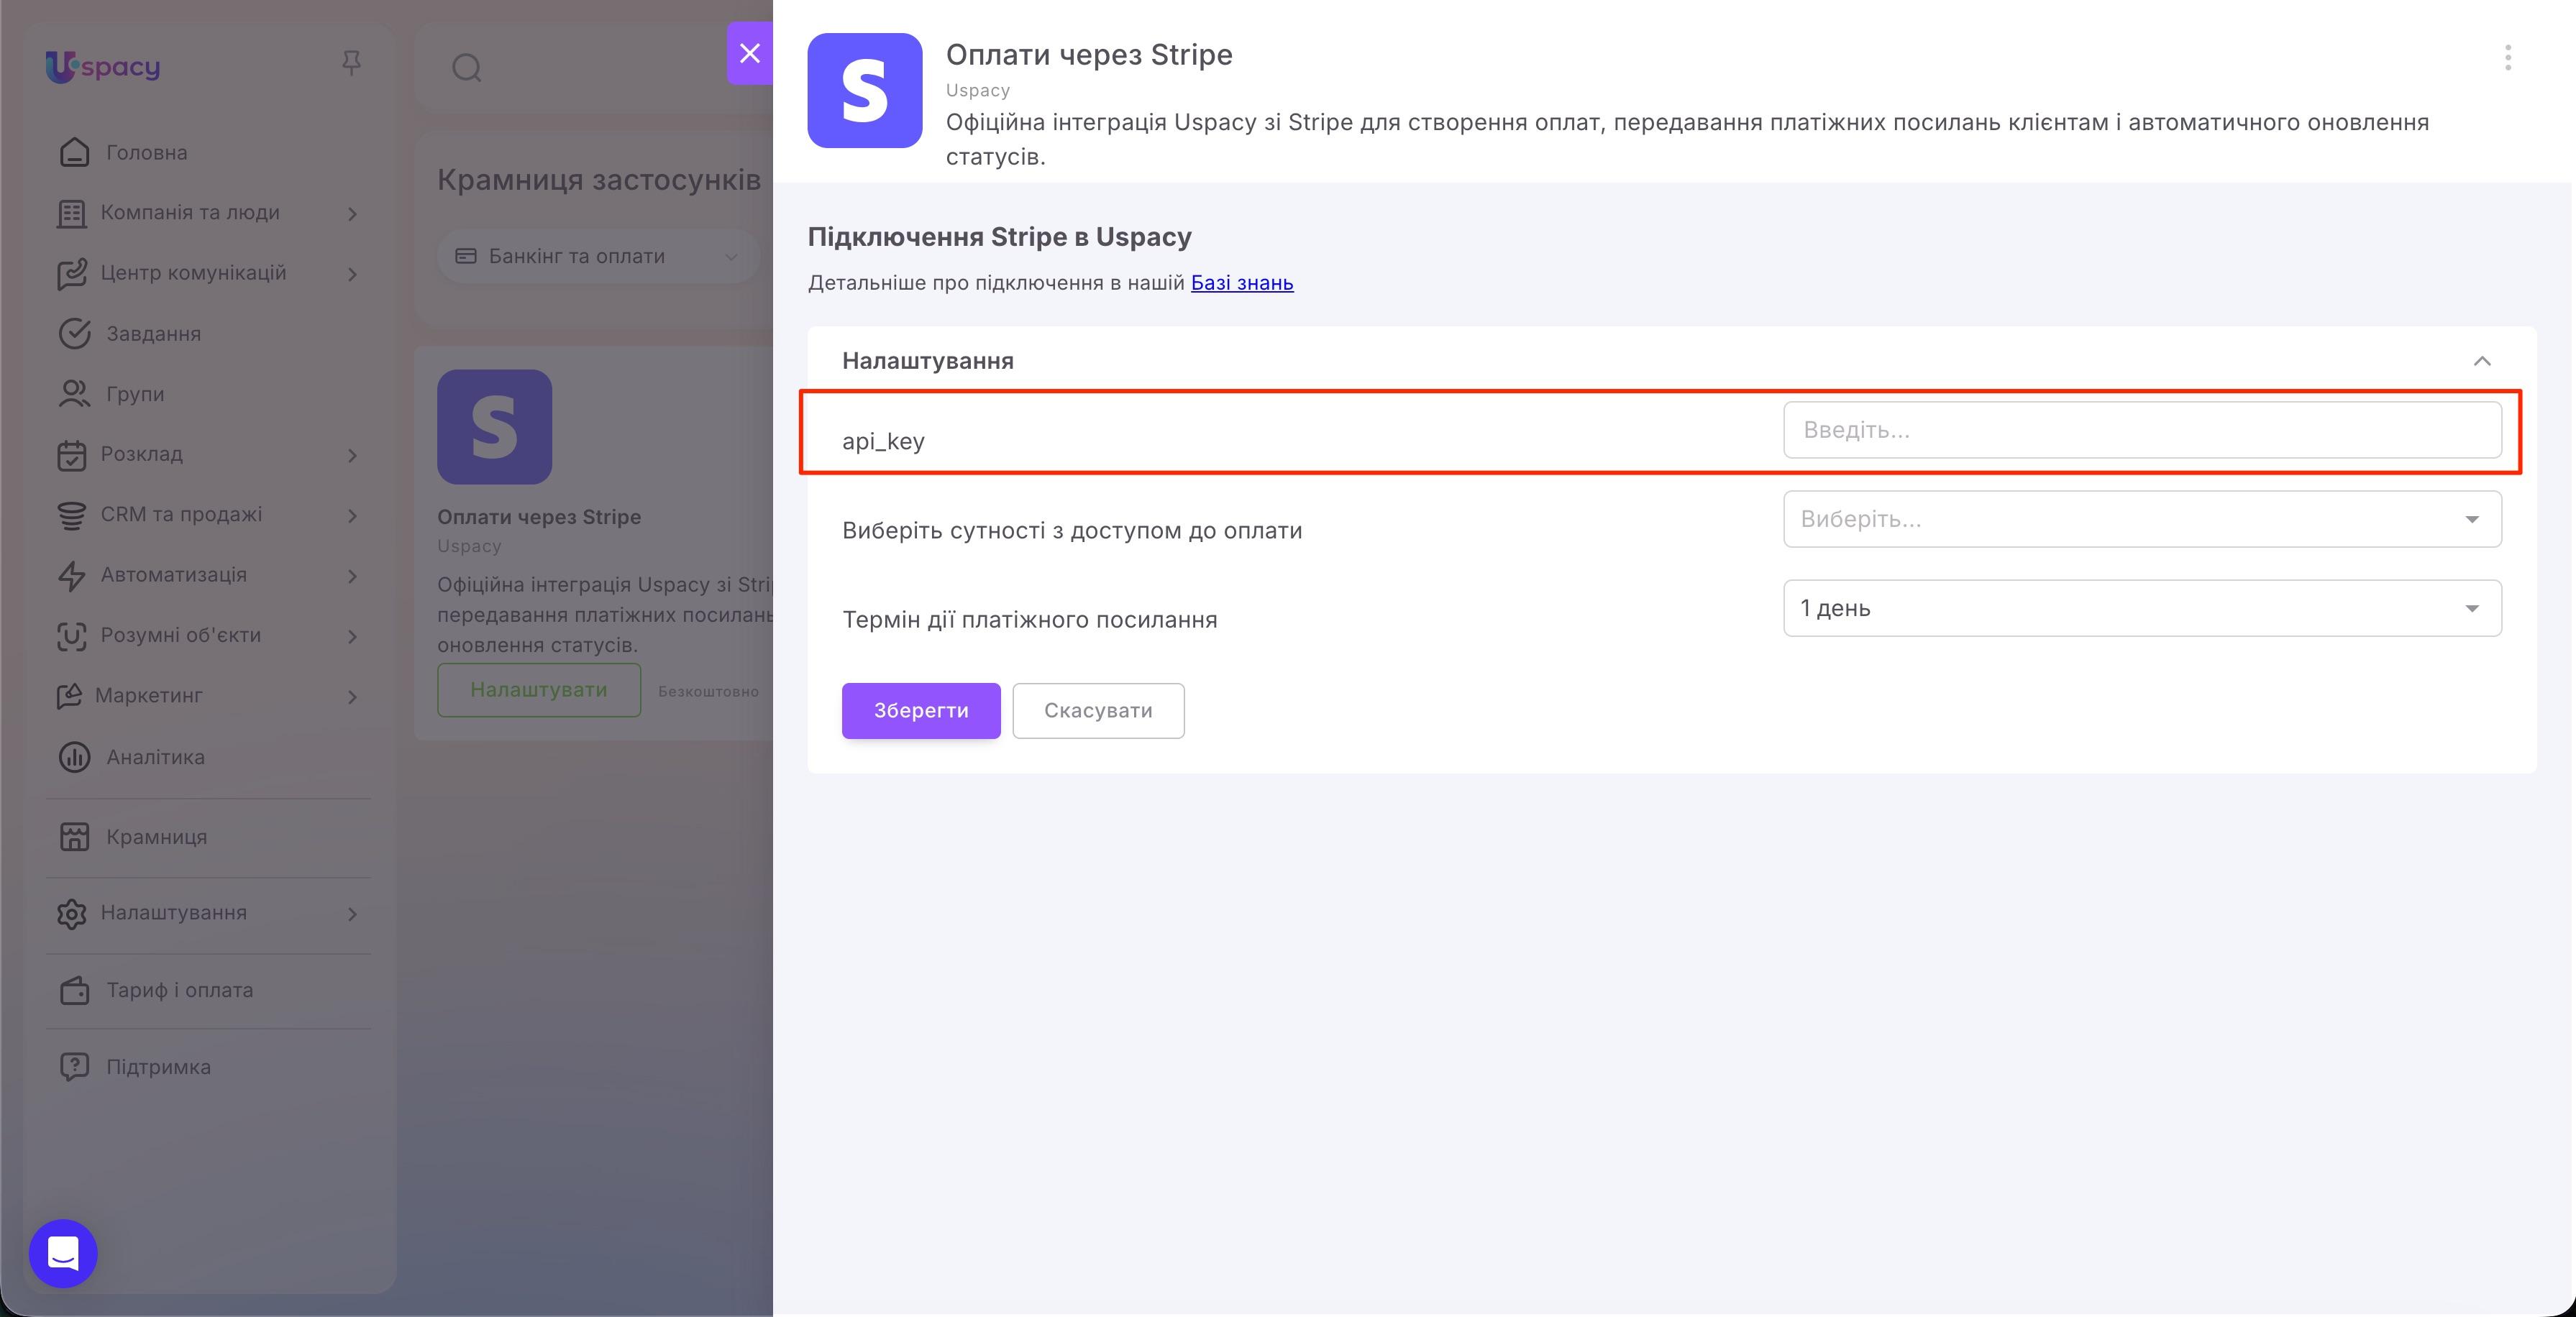This screenshot has height=1317, width=2576.
Task: Focus the api_key input field
Action: [2142, 430]
